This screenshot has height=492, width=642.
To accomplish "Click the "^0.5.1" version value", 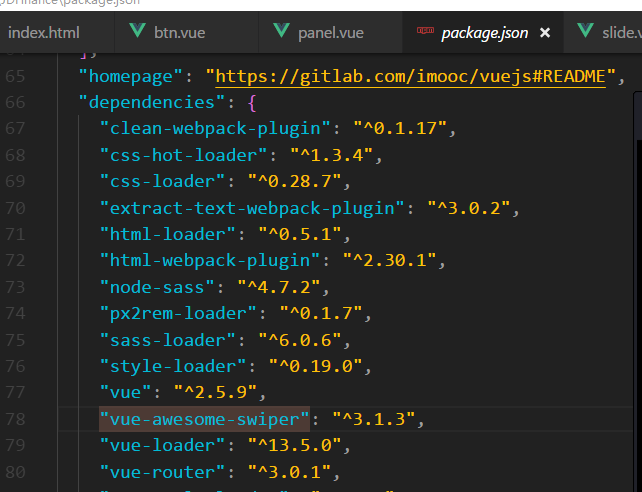I will tap(300, 235).
